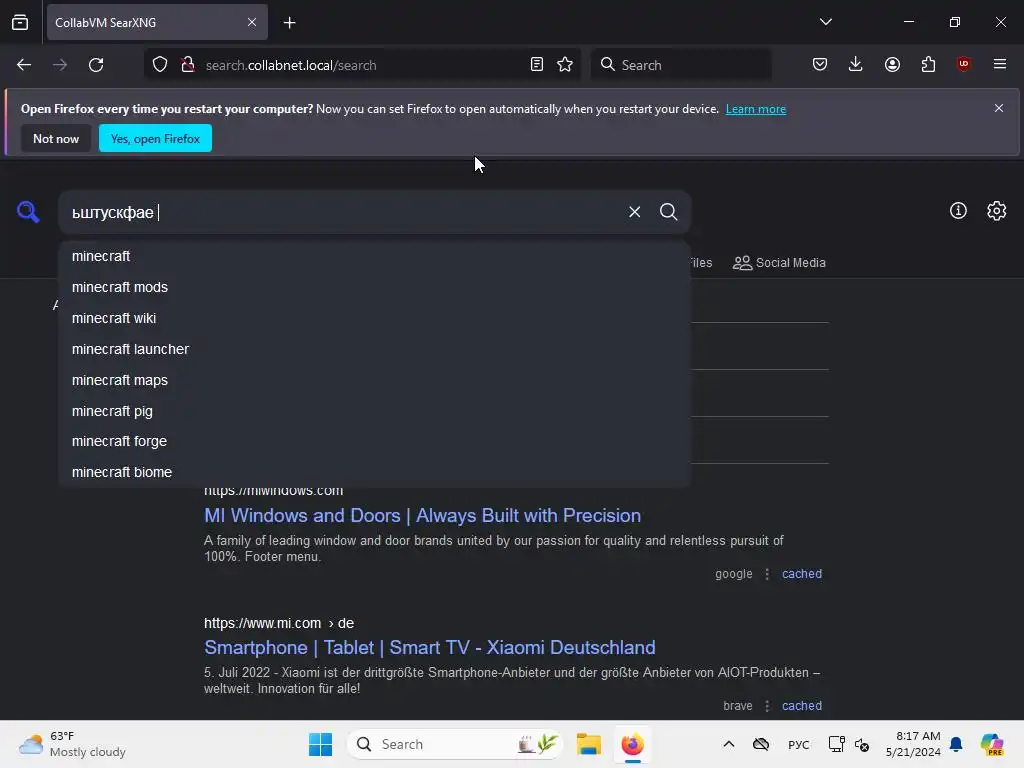Expand the list all tabs chevron
The height and width of the screenshot is (768, 1024).
tap(825, 22)
